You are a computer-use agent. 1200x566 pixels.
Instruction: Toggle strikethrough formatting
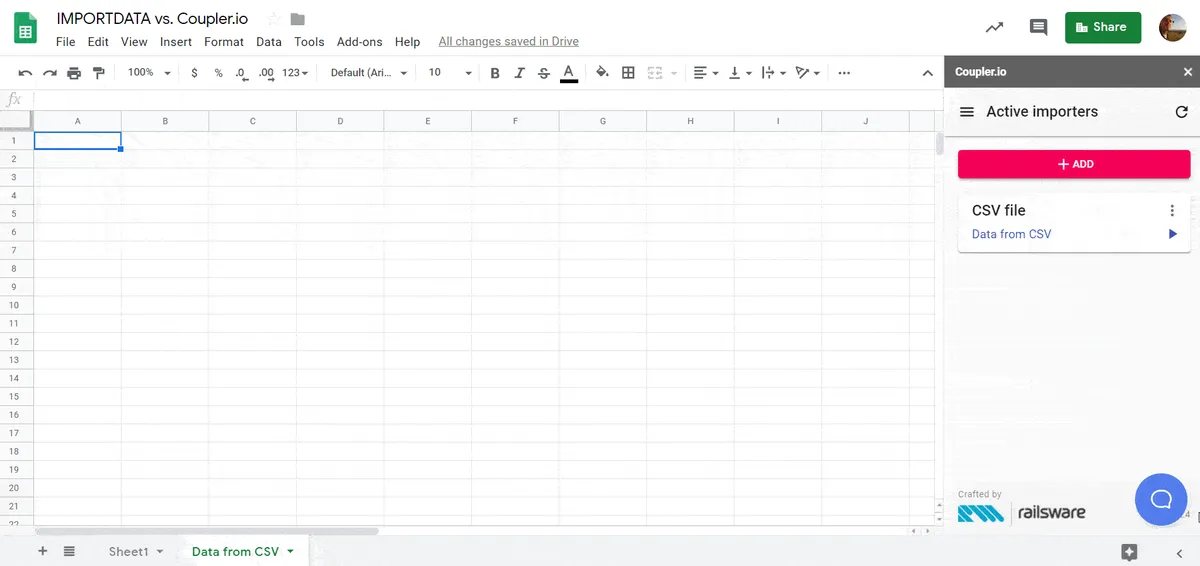(543, 73)
